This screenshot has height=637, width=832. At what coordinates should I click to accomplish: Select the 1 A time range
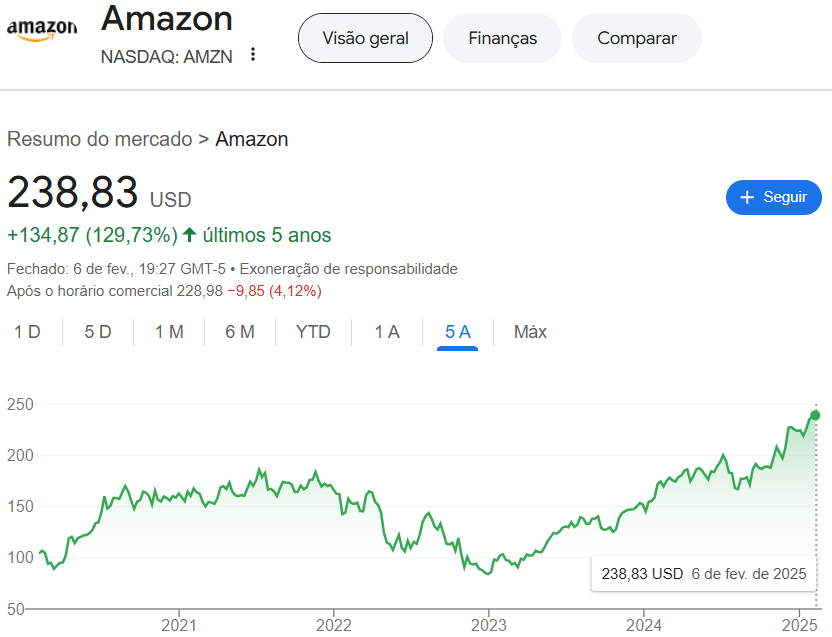pyautogui.click(x=387, y=332)
